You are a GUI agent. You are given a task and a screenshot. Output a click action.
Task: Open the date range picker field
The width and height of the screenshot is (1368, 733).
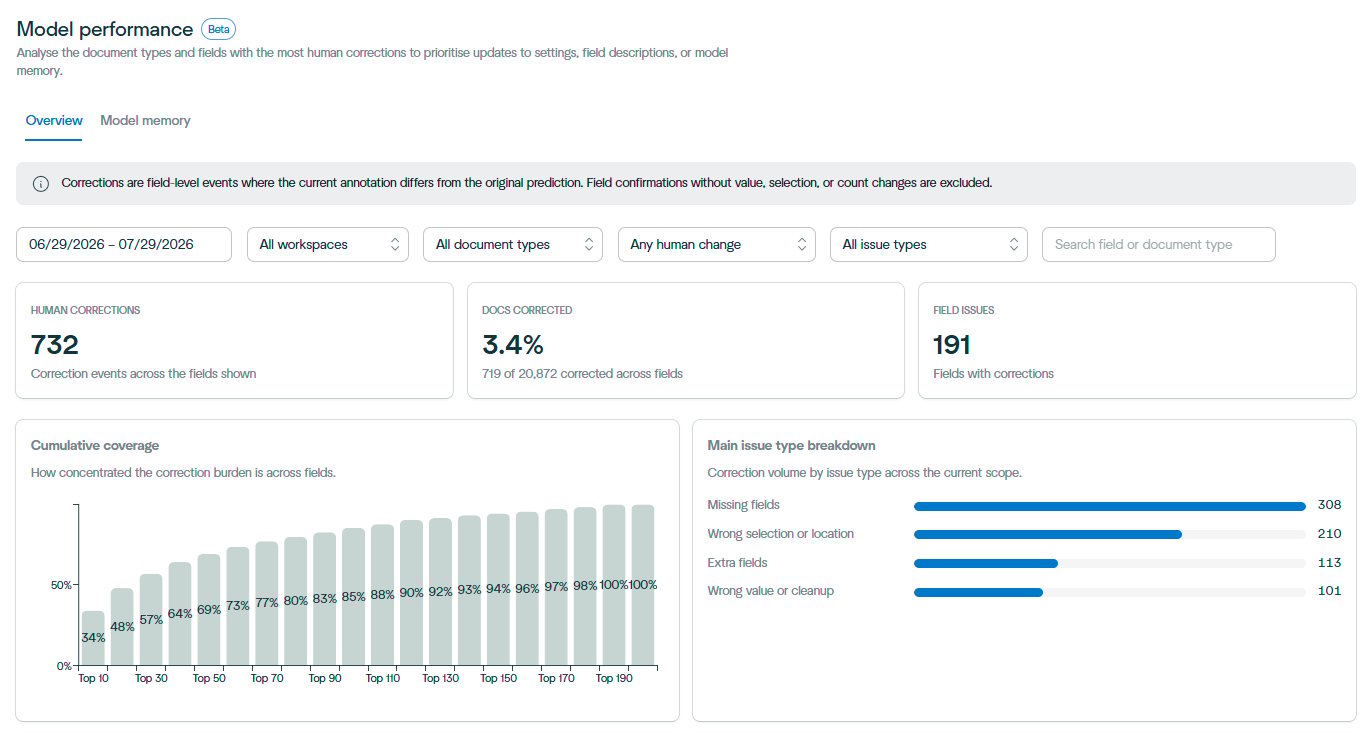(x=124, y=244)
